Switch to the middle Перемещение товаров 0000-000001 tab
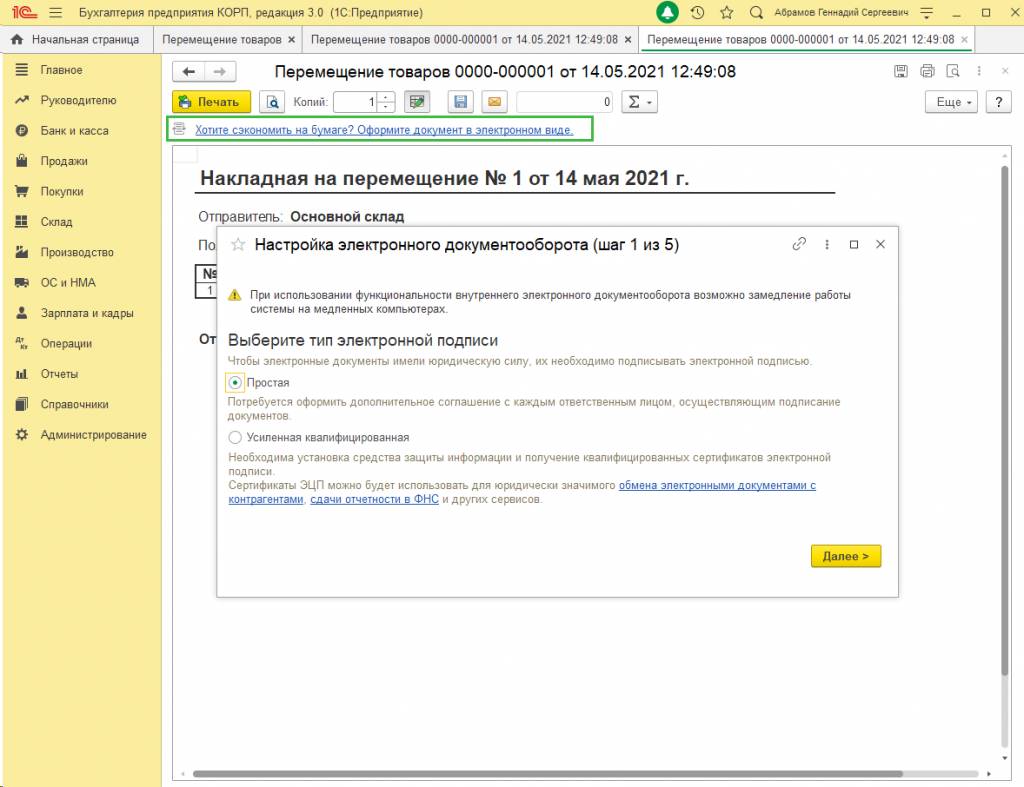The height and width of the screenshot is (787, 1024). coord(464,39)
